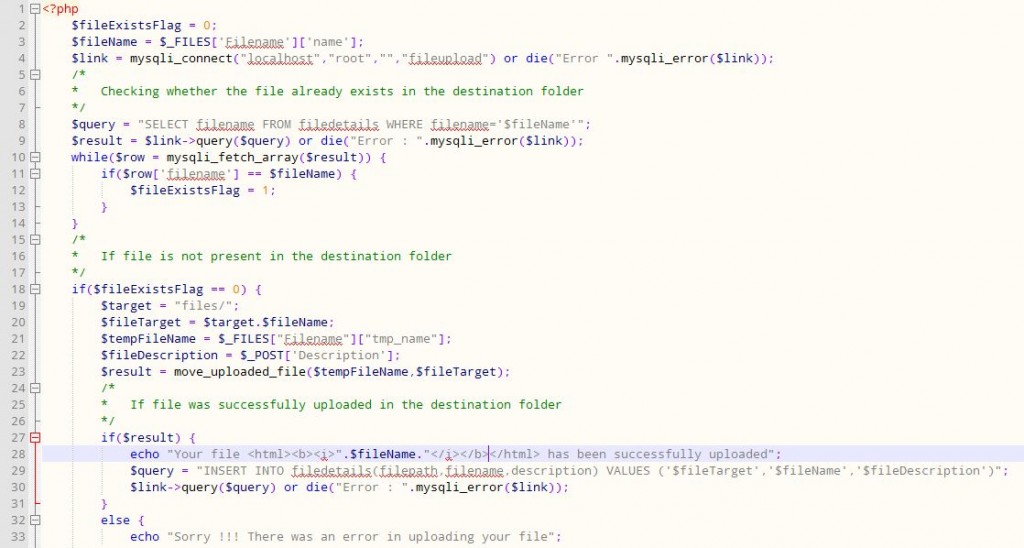Click line number 4 in the gutter

pos(22,58)
